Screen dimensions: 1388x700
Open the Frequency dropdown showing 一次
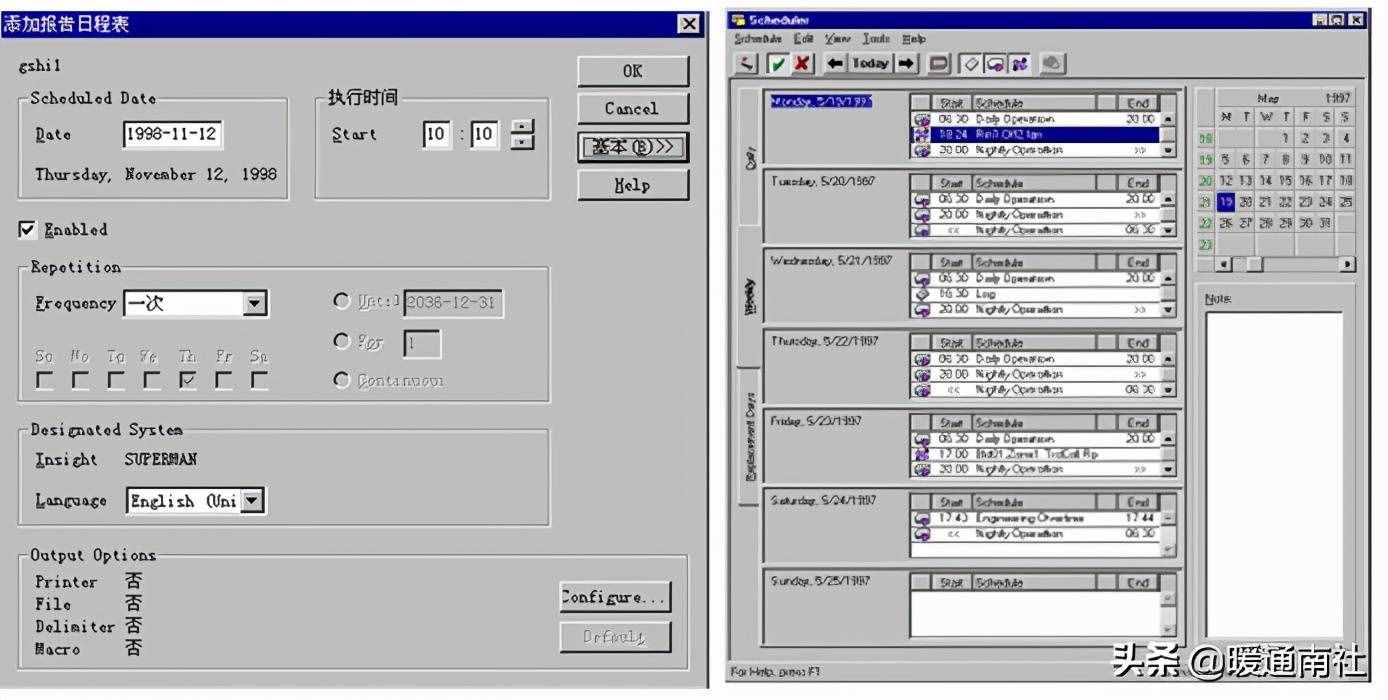196,304
